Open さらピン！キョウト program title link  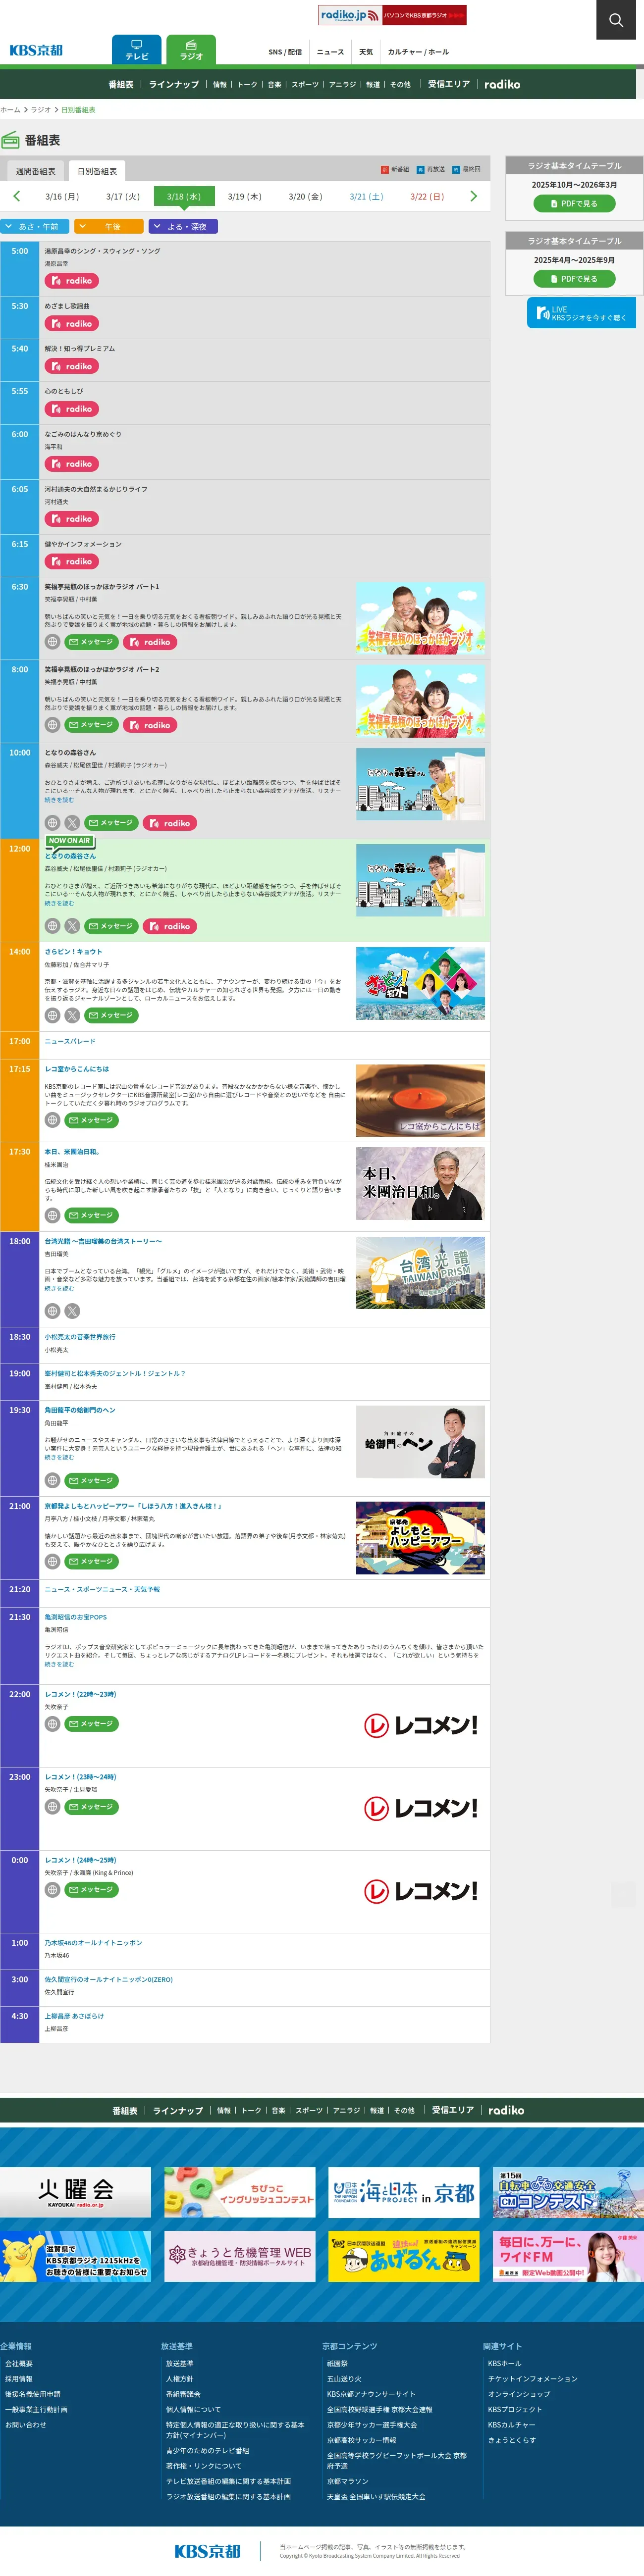pos(73,952)
